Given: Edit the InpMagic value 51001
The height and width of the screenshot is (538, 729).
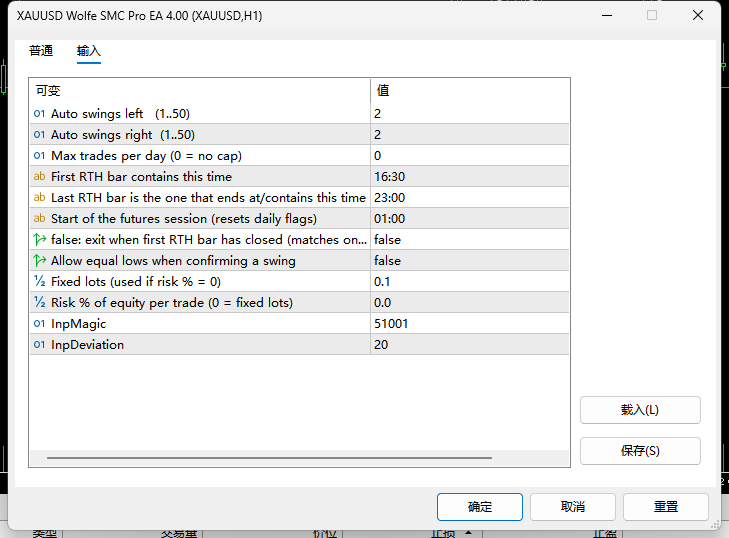Looking at the screenshot, I should 470,323.
